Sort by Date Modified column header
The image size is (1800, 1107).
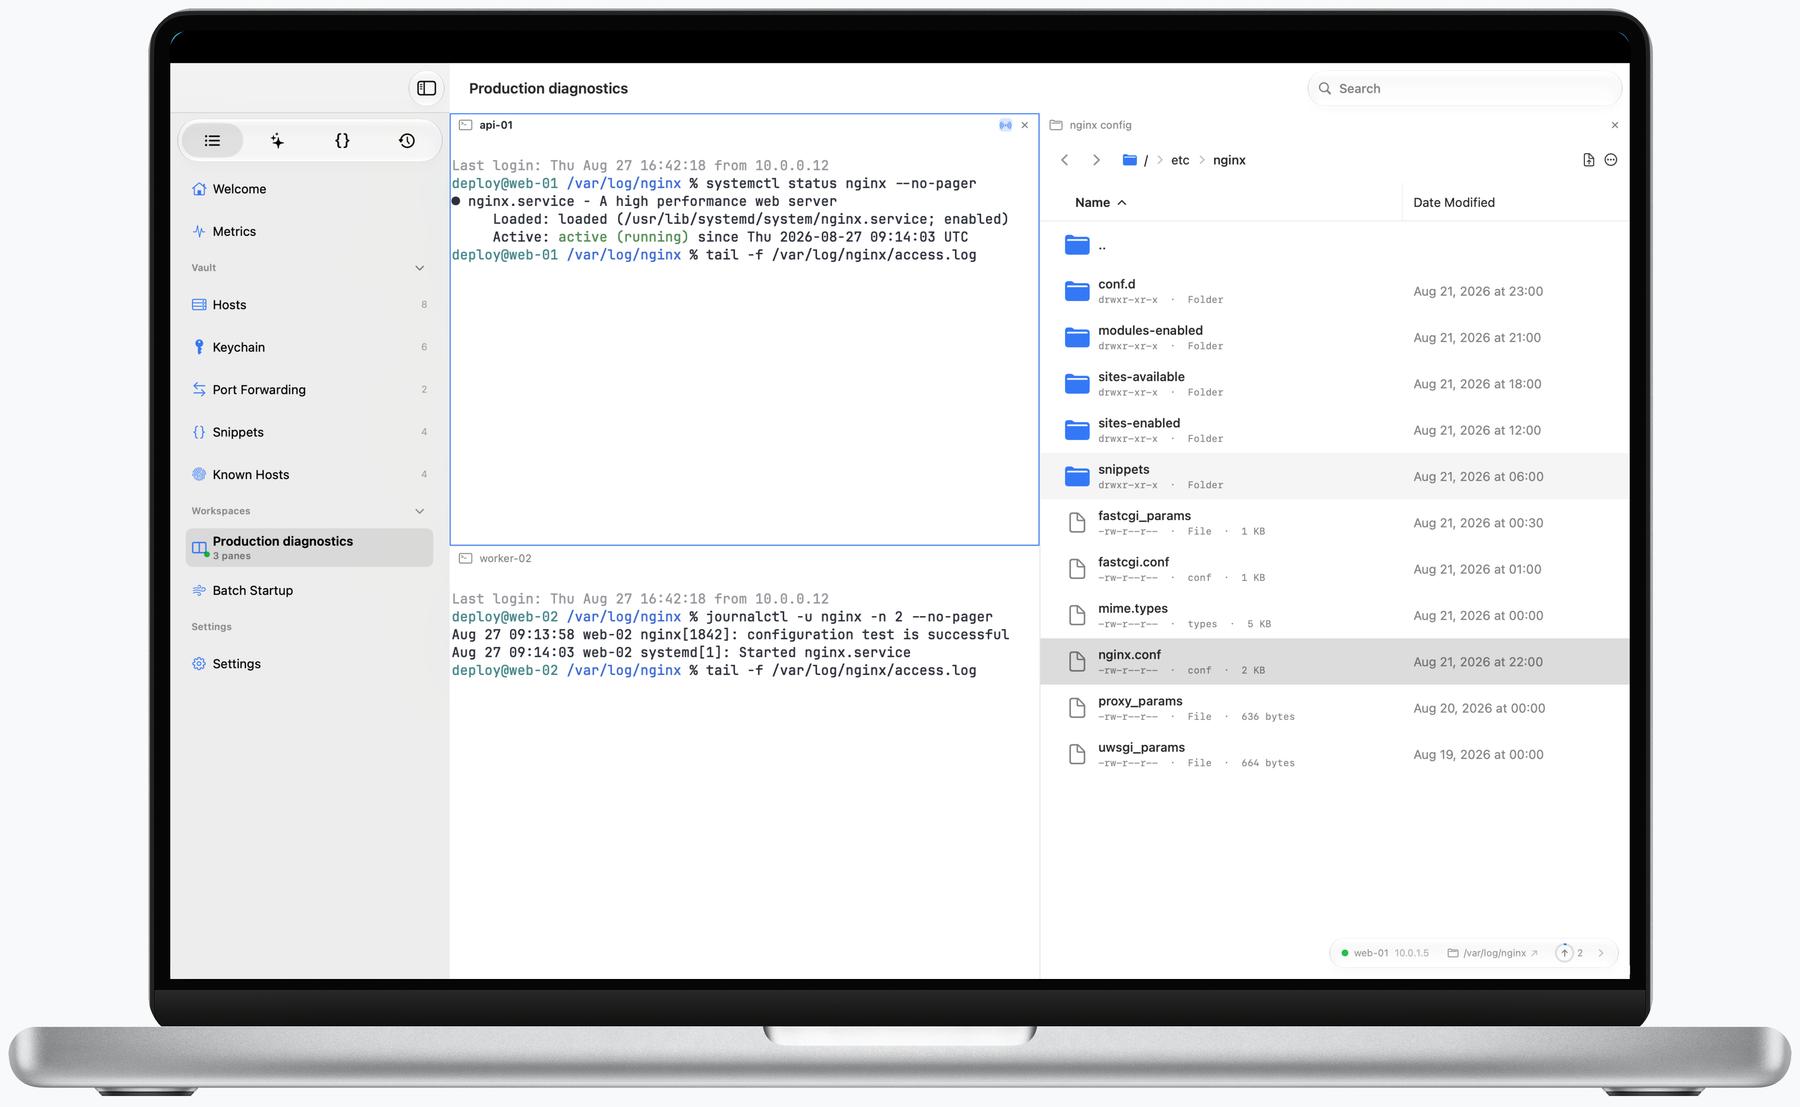coord(1454,202)
